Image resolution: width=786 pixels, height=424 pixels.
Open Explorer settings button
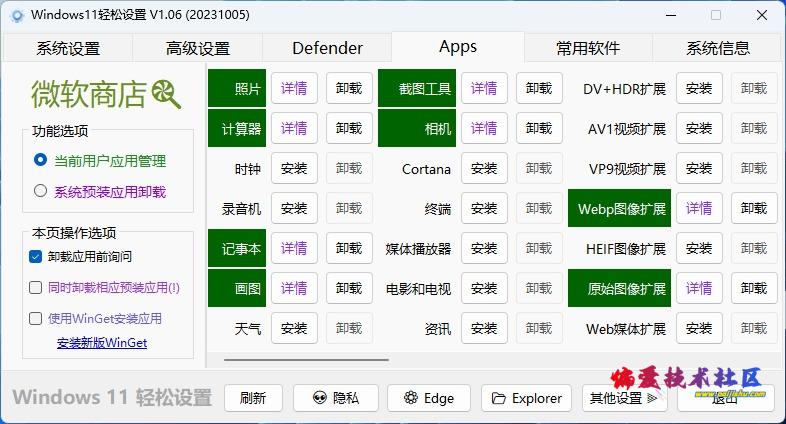526,398
